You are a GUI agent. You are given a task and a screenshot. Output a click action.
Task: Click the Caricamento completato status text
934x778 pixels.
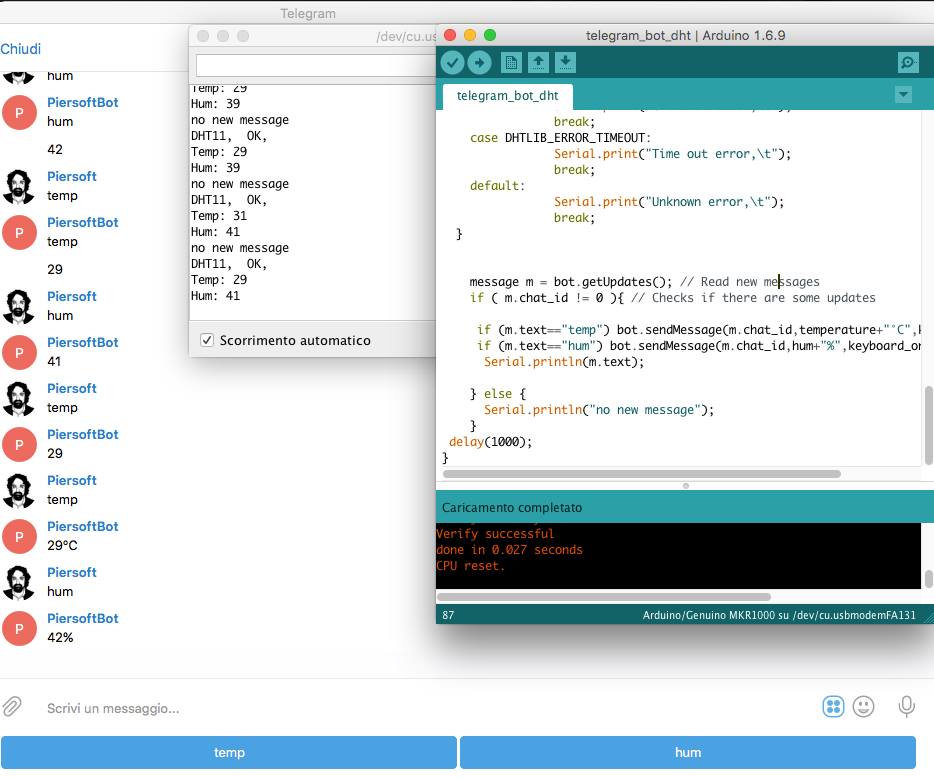[512, 508]
